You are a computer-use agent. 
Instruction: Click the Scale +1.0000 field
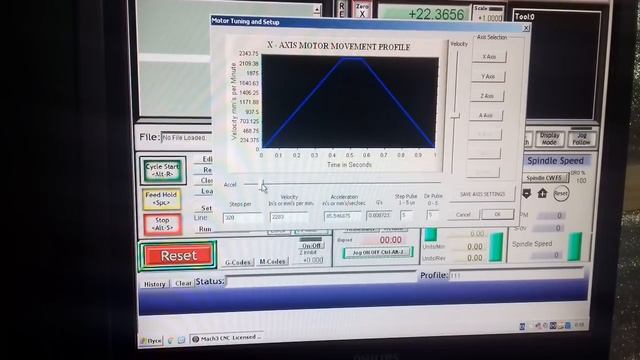488,18
